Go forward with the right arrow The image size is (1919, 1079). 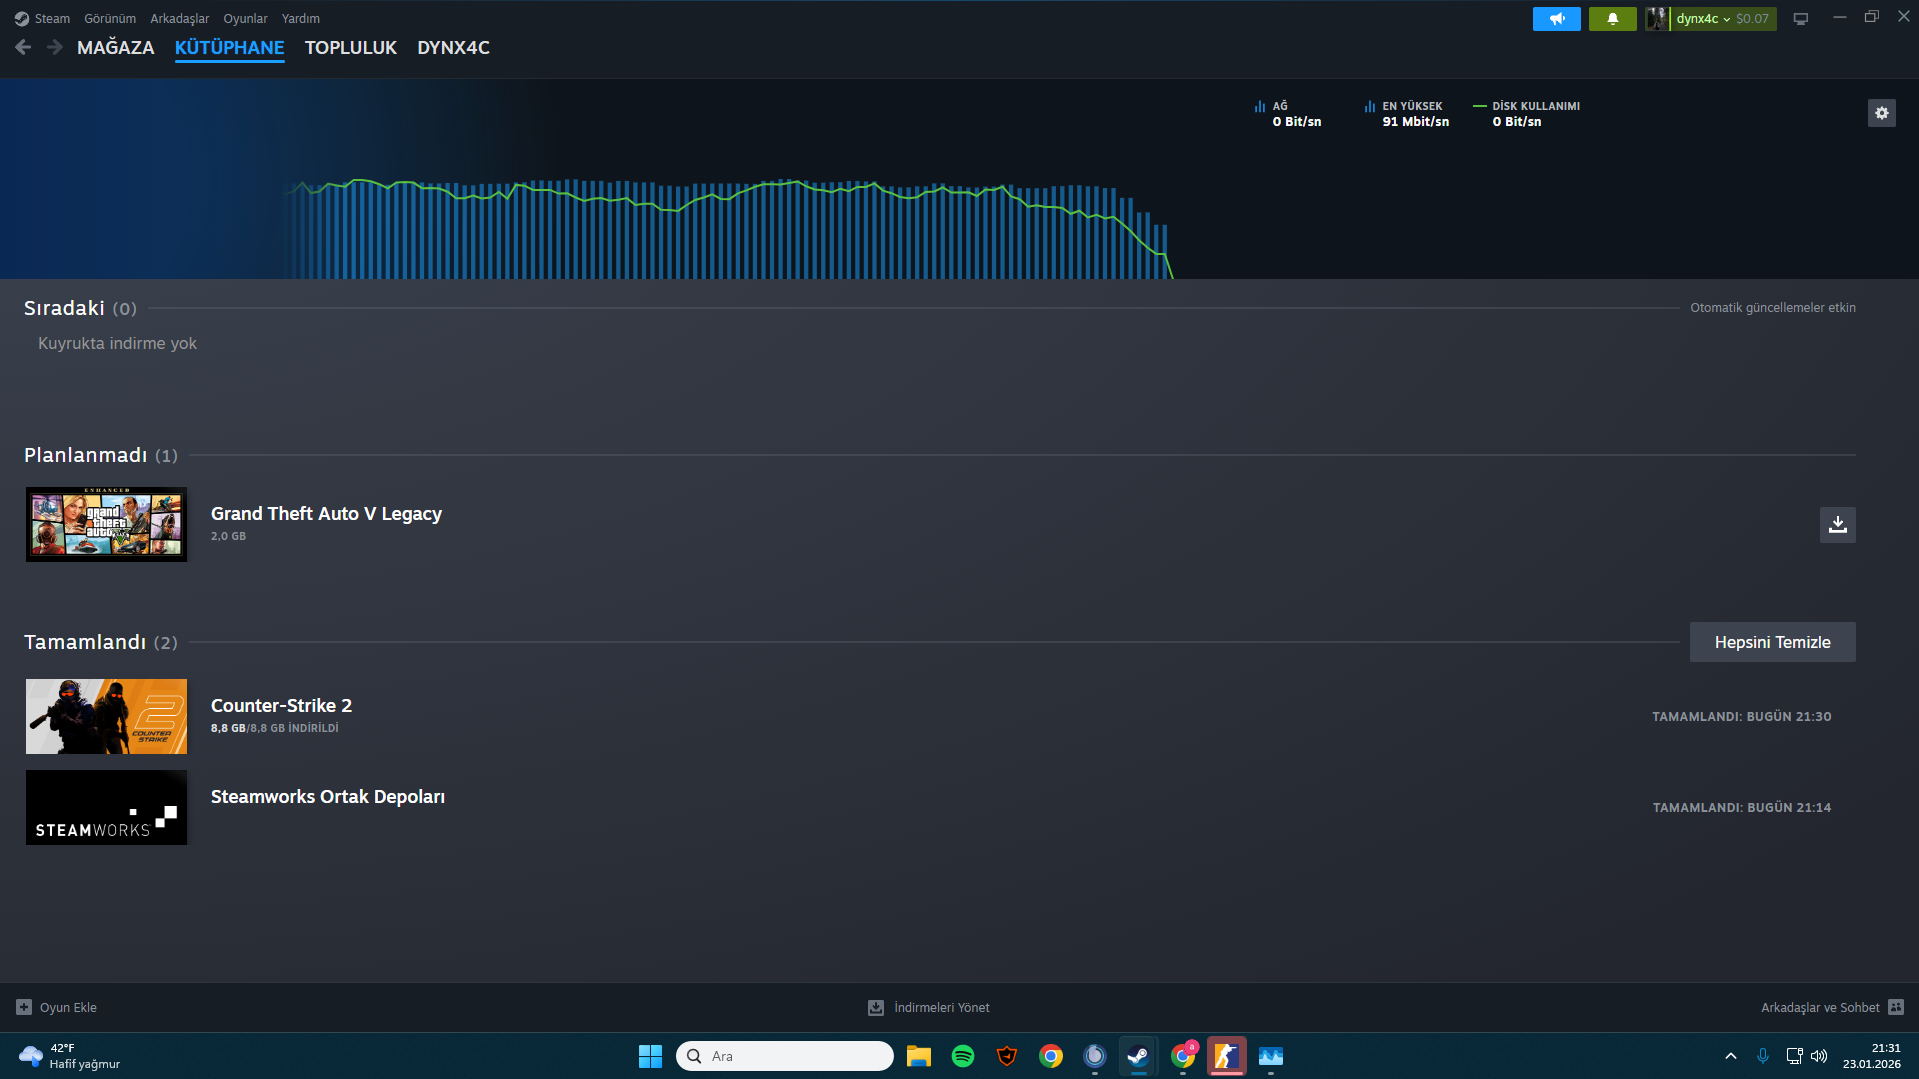[55, 47]
